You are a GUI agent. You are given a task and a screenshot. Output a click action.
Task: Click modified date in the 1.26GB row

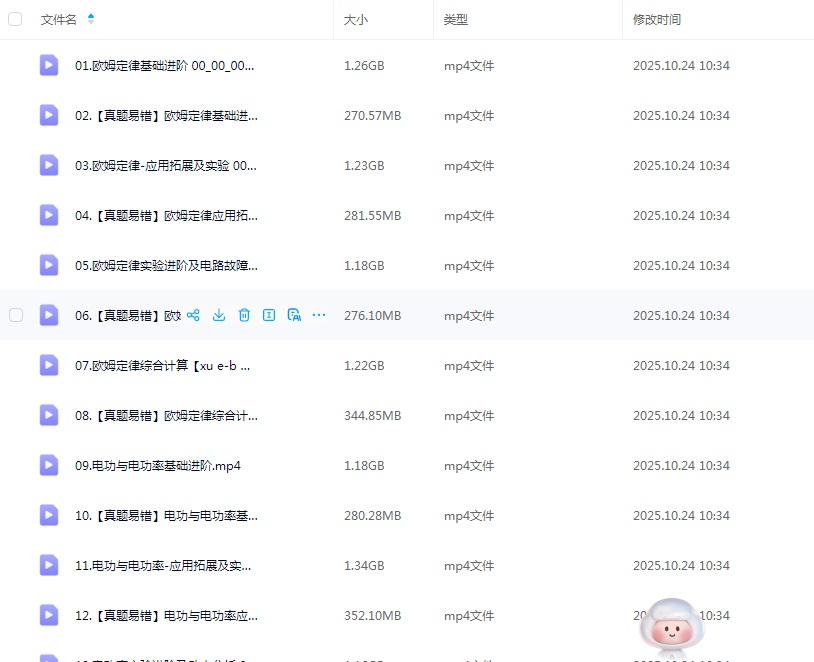coord(681,66)
